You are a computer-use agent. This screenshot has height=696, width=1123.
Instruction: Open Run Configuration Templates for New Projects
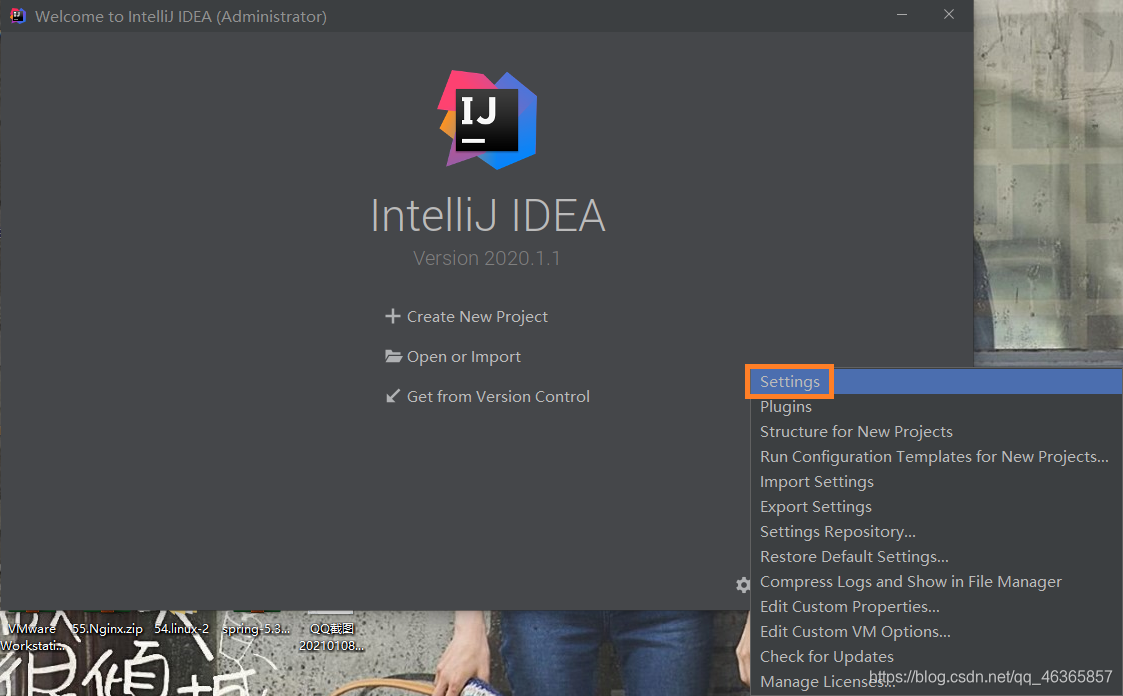point(935,457)
